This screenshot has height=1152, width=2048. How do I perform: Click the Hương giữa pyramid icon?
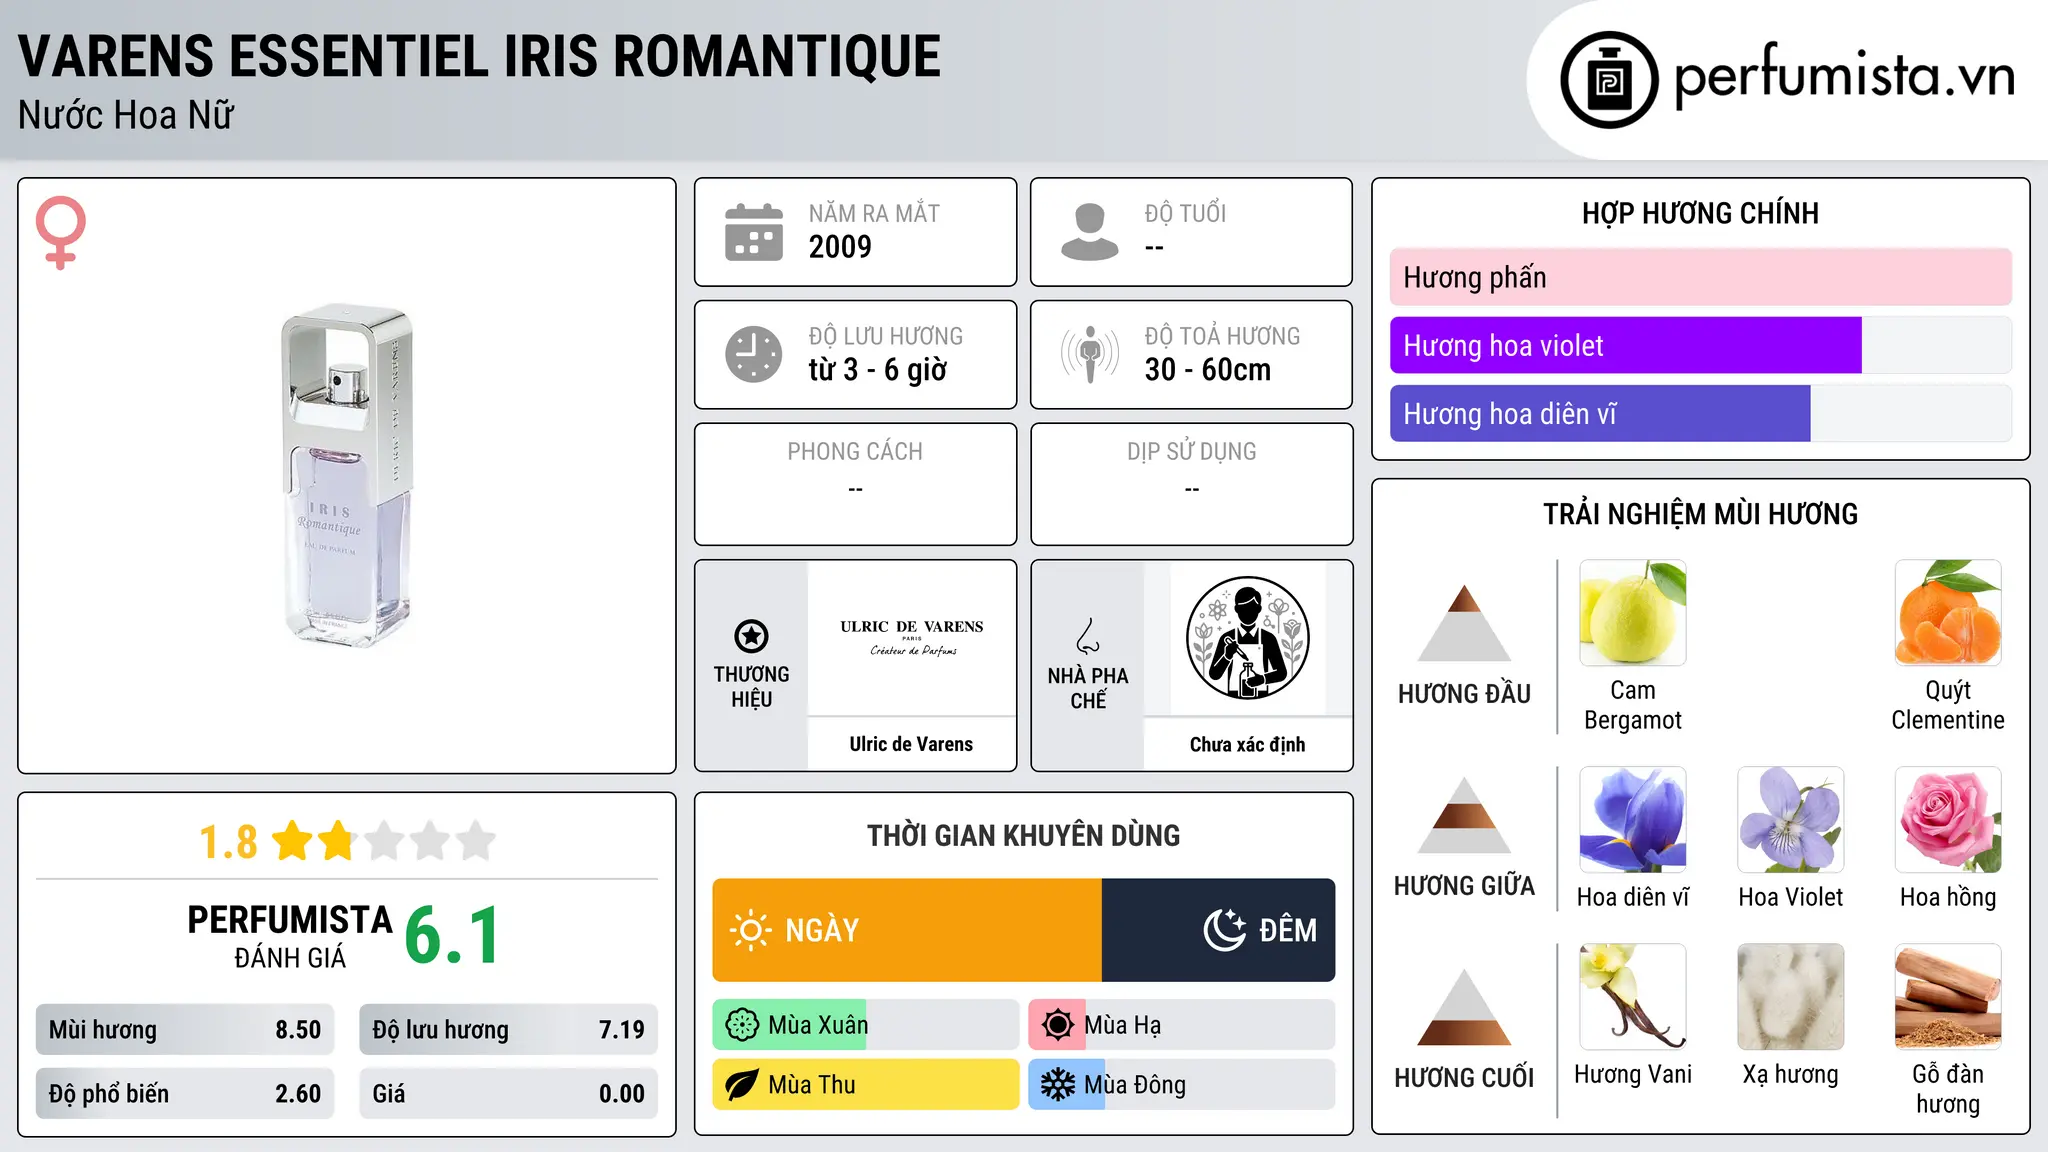(1464, 815)
